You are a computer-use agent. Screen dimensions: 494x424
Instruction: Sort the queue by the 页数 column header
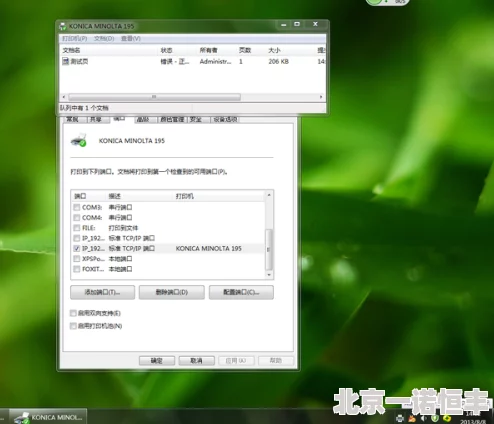tap(251, 50)
